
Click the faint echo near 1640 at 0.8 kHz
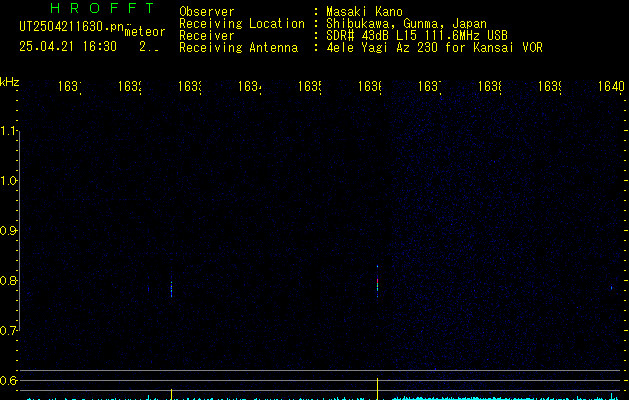611,288
